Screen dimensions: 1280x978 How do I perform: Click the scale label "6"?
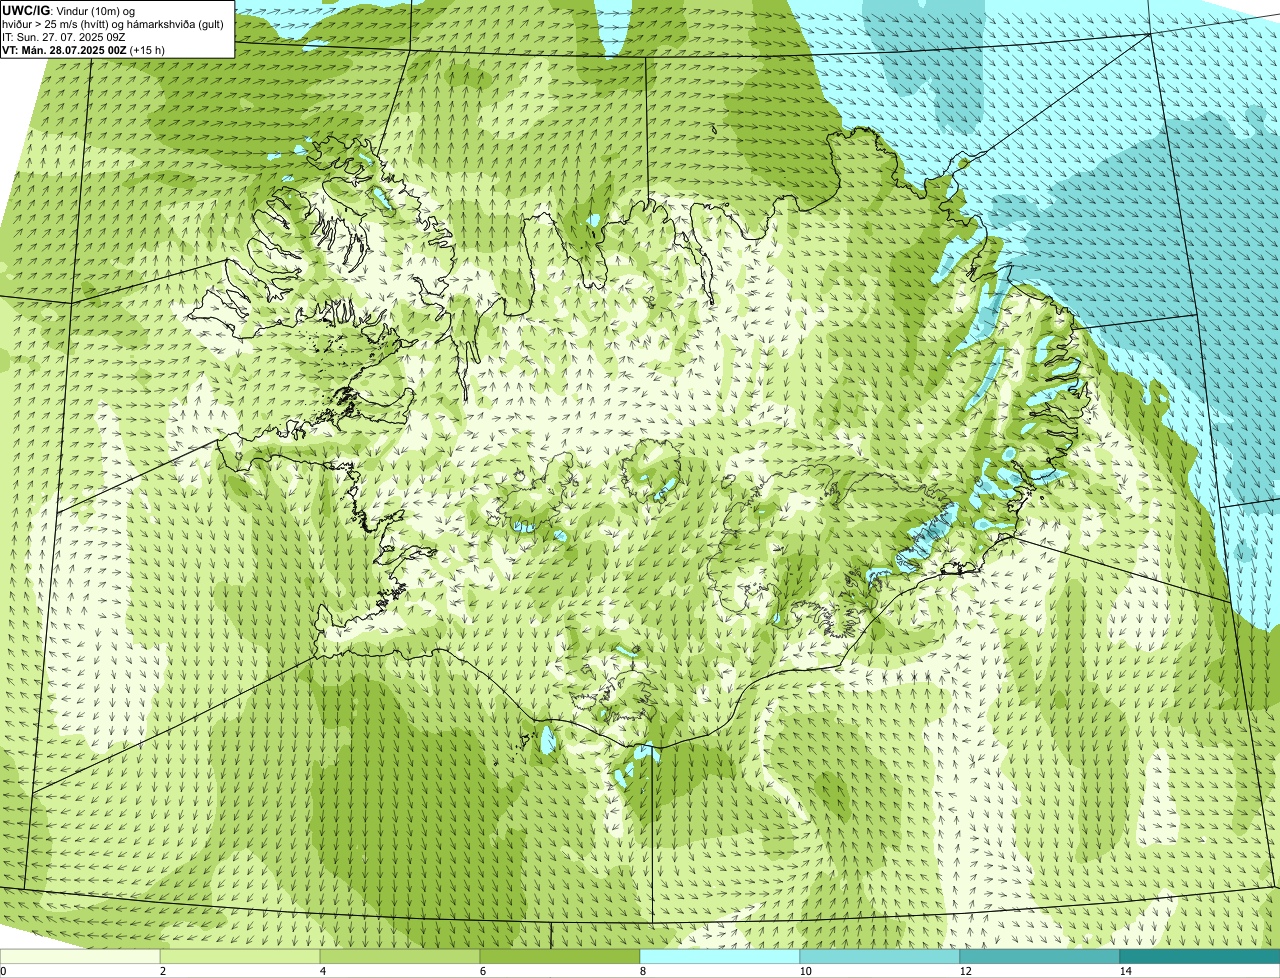tap(482, 971)
